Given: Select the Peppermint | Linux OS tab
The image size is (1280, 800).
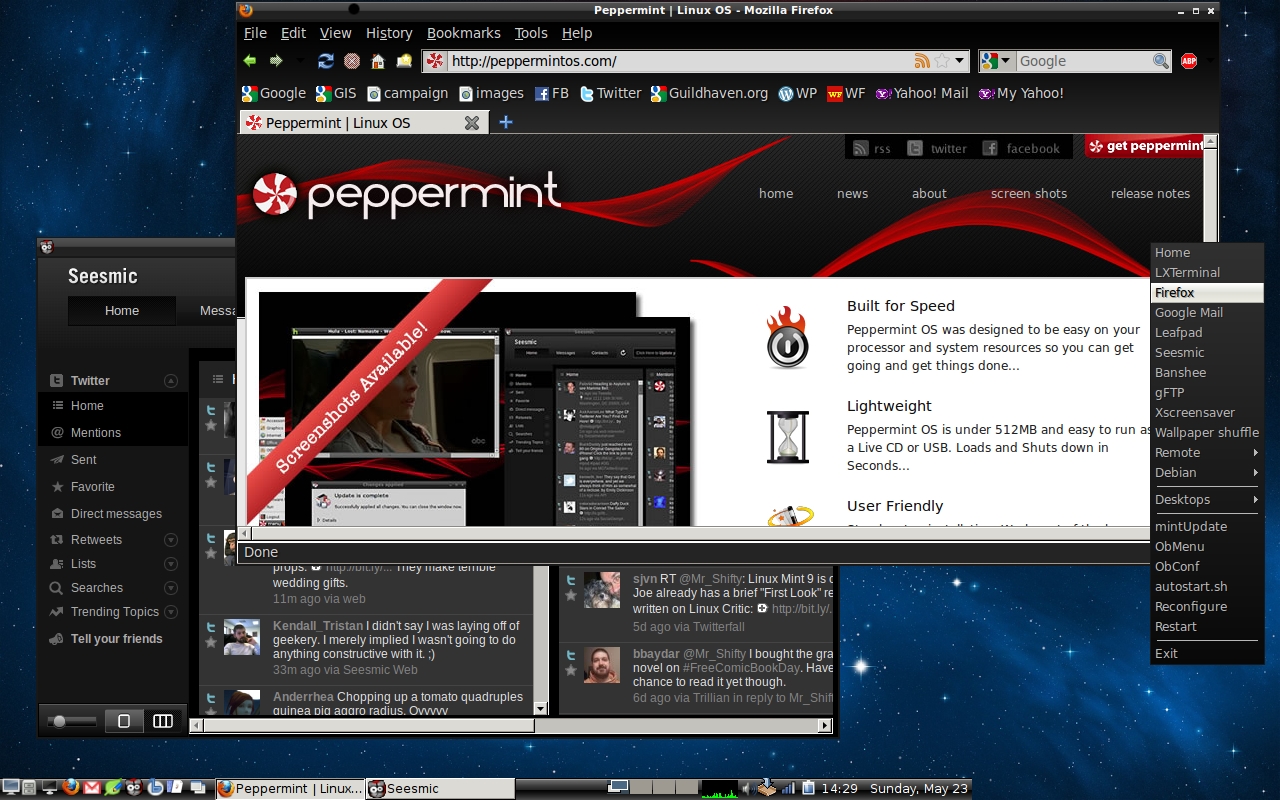Looking at the screenshot, I should pyautogui.click(x=362, y=123).
